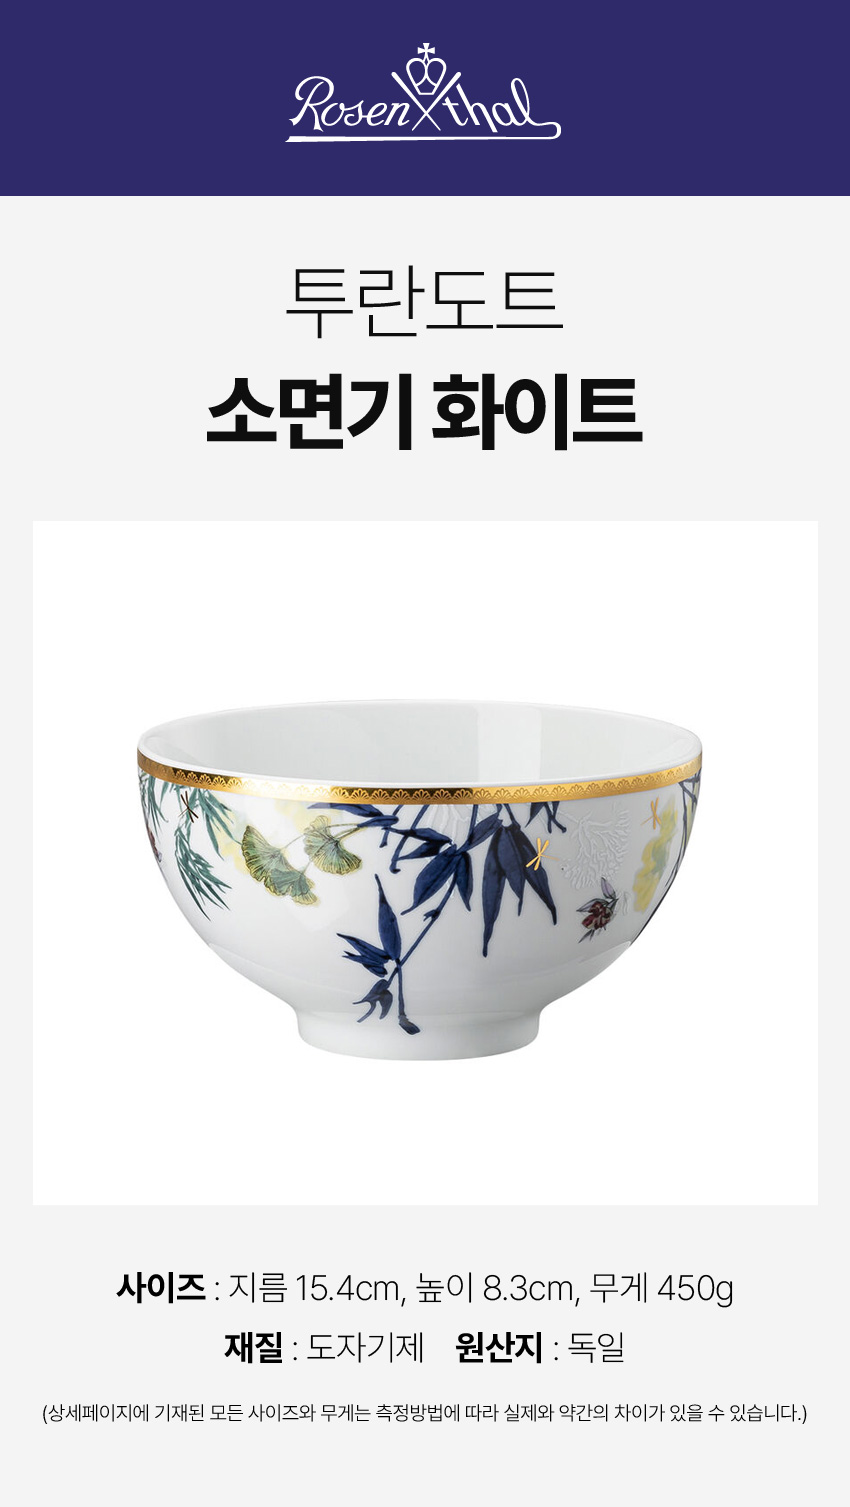Click the 원산지 origin label
This screenshot has height=1507, width=850.
[499, 1347]
